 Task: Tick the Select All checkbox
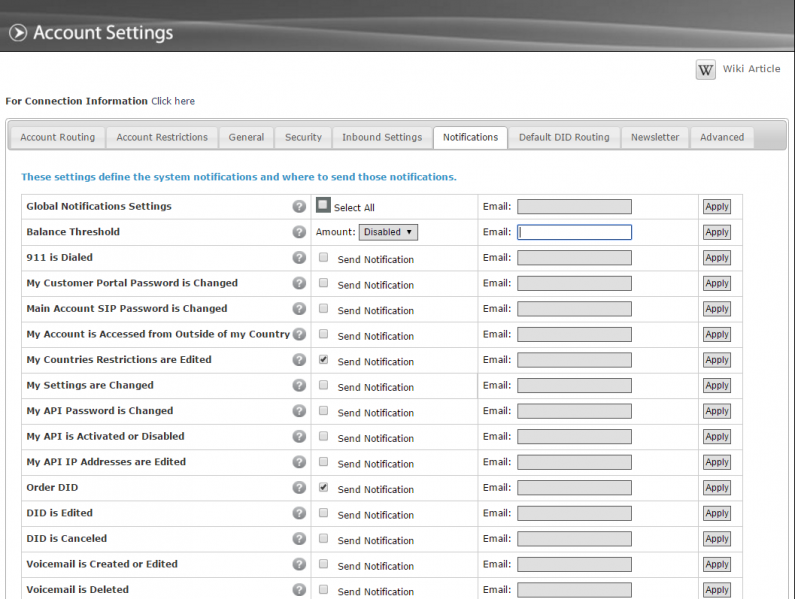tap(323, 205)
